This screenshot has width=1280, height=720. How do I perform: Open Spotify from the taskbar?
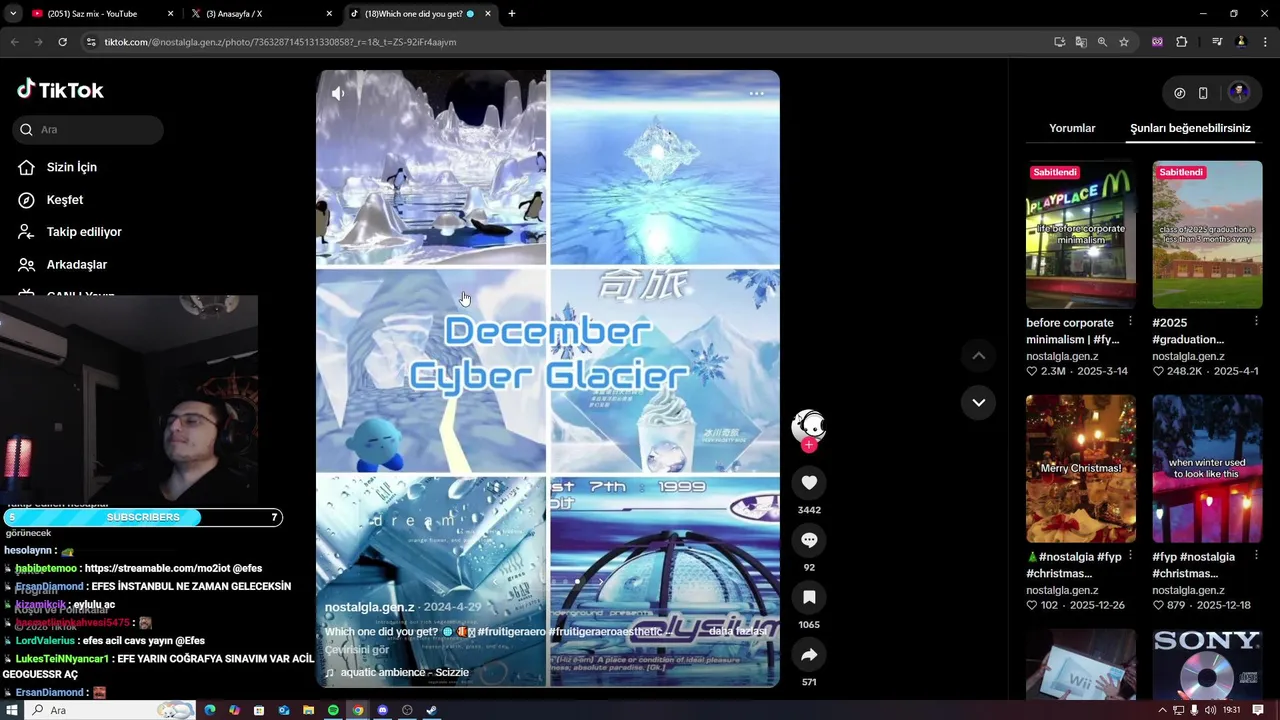coord(333,710)
